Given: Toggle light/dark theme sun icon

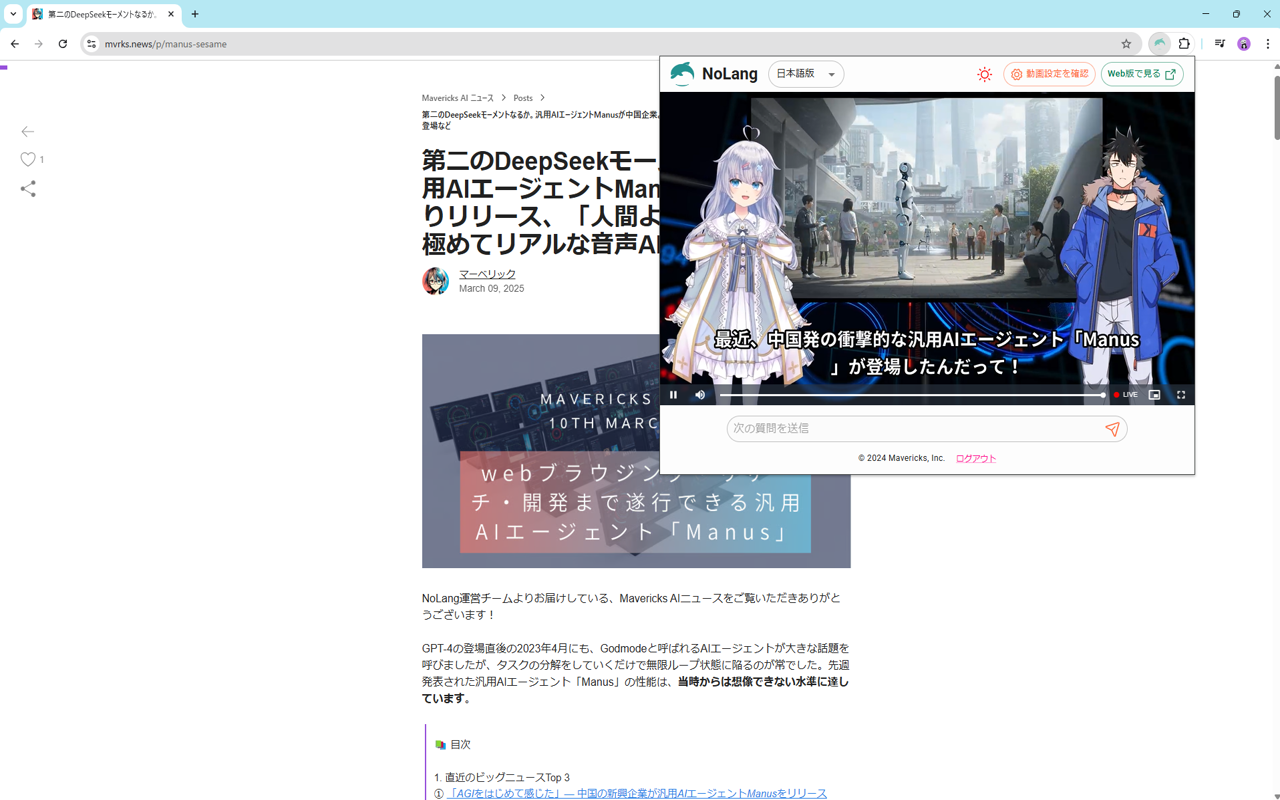Looking at the screenshot, I should [x=984, y=74].
